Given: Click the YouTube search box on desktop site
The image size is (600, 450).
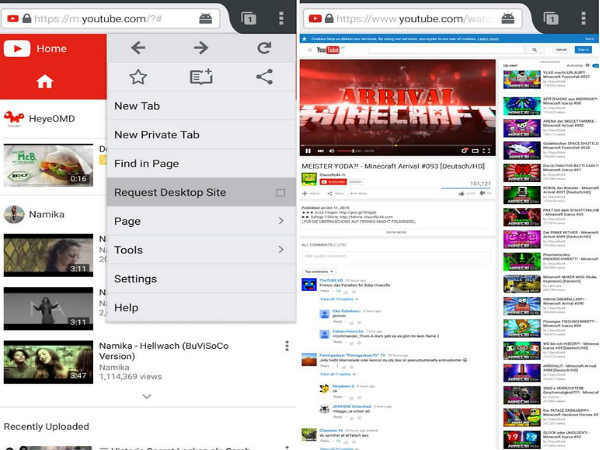Looking at the screenshot, I should (x=447, y=50).
